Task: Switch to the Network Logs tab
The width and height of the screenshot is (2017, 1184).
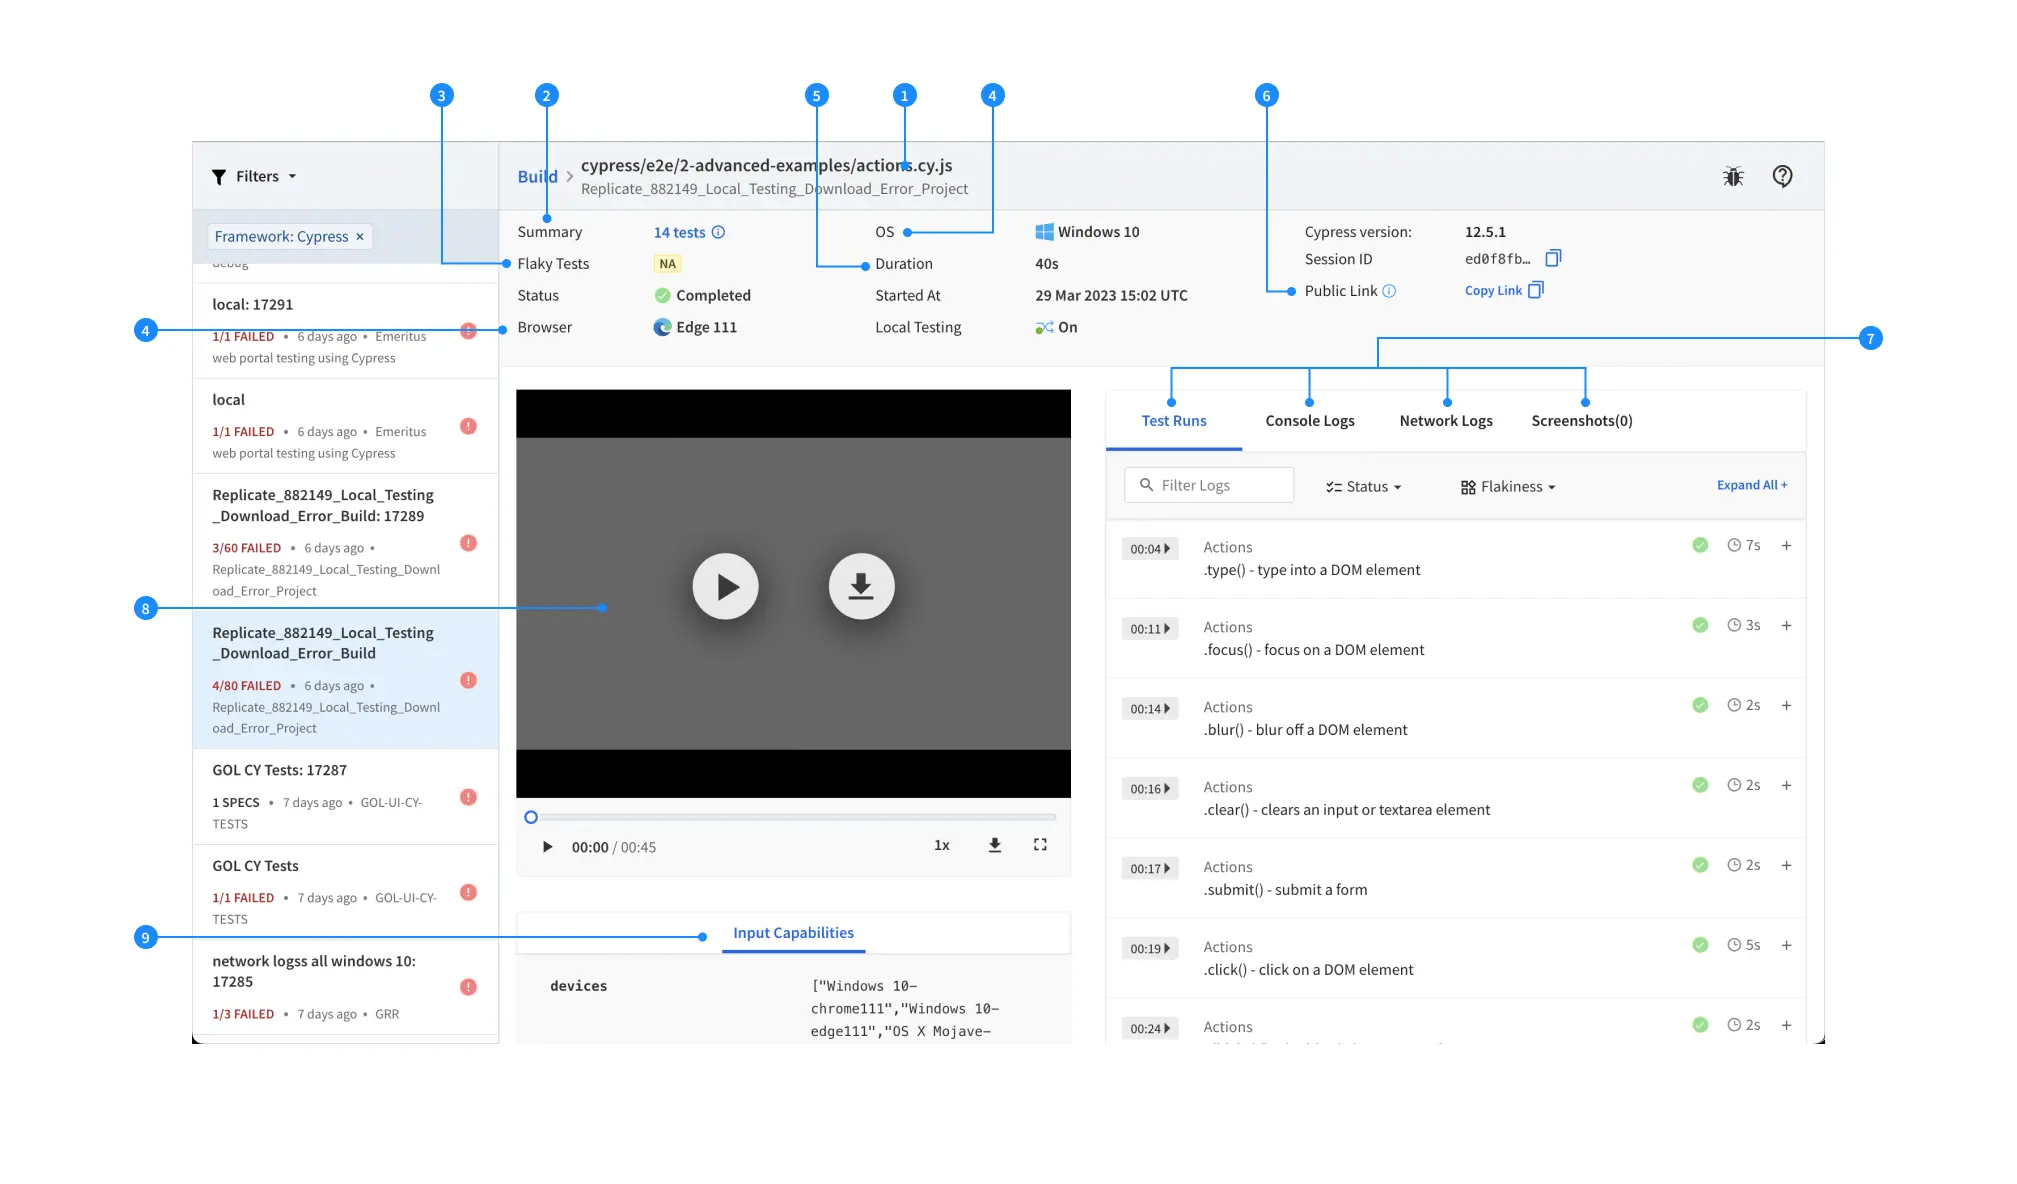Action: pos(1445,421)
